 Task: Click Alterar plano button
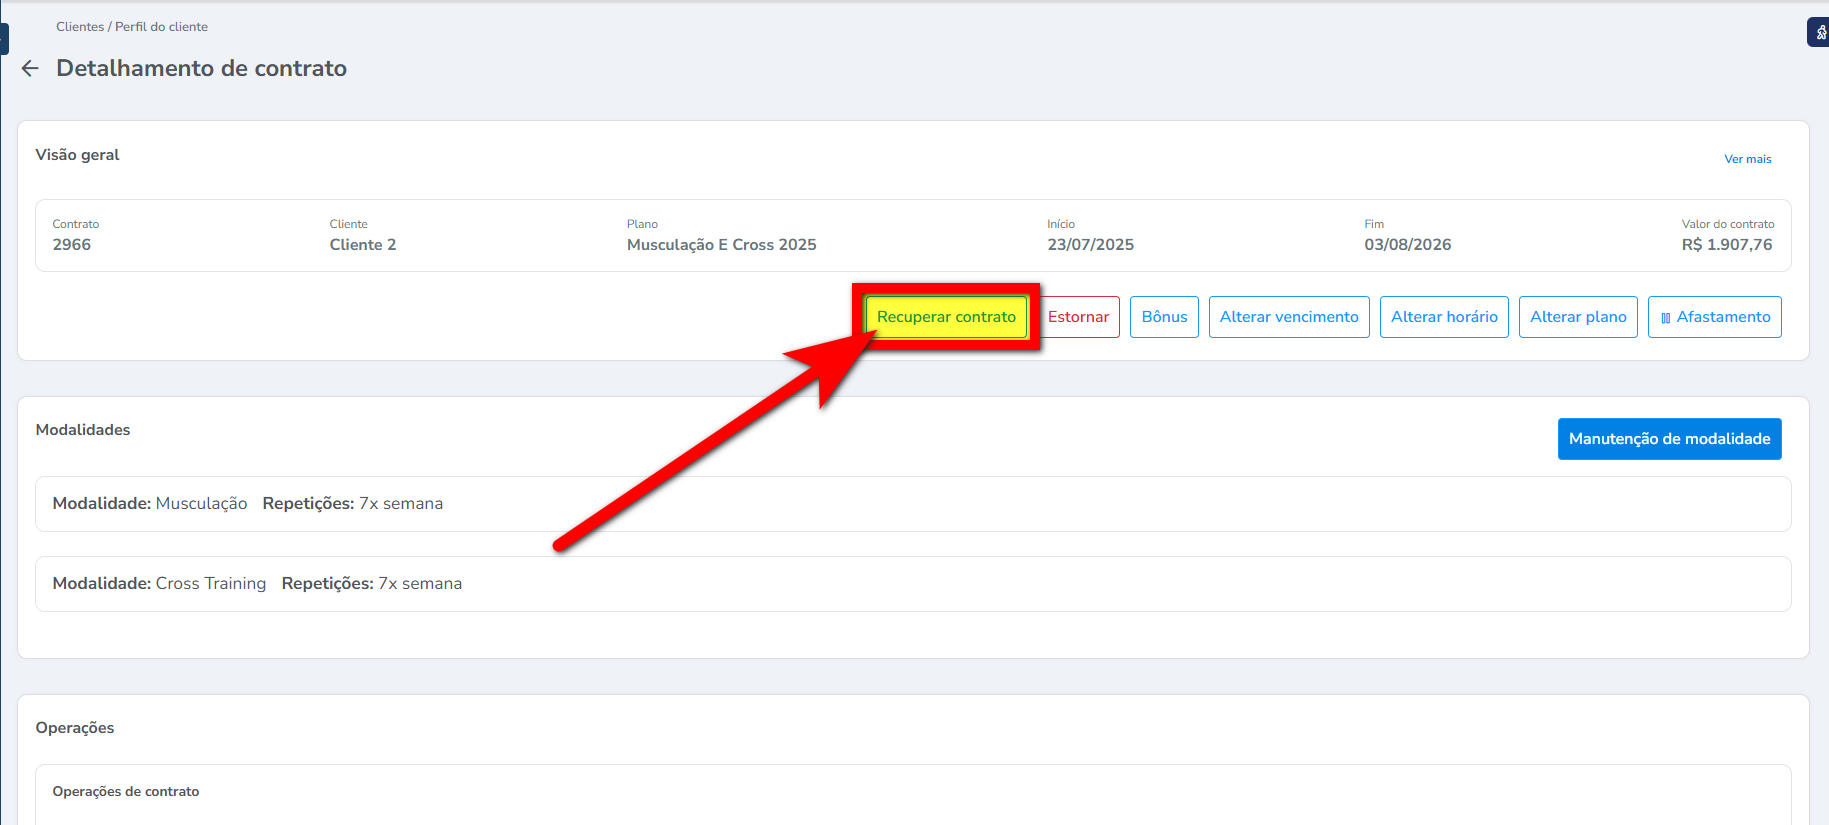(x=1577, y=317)
